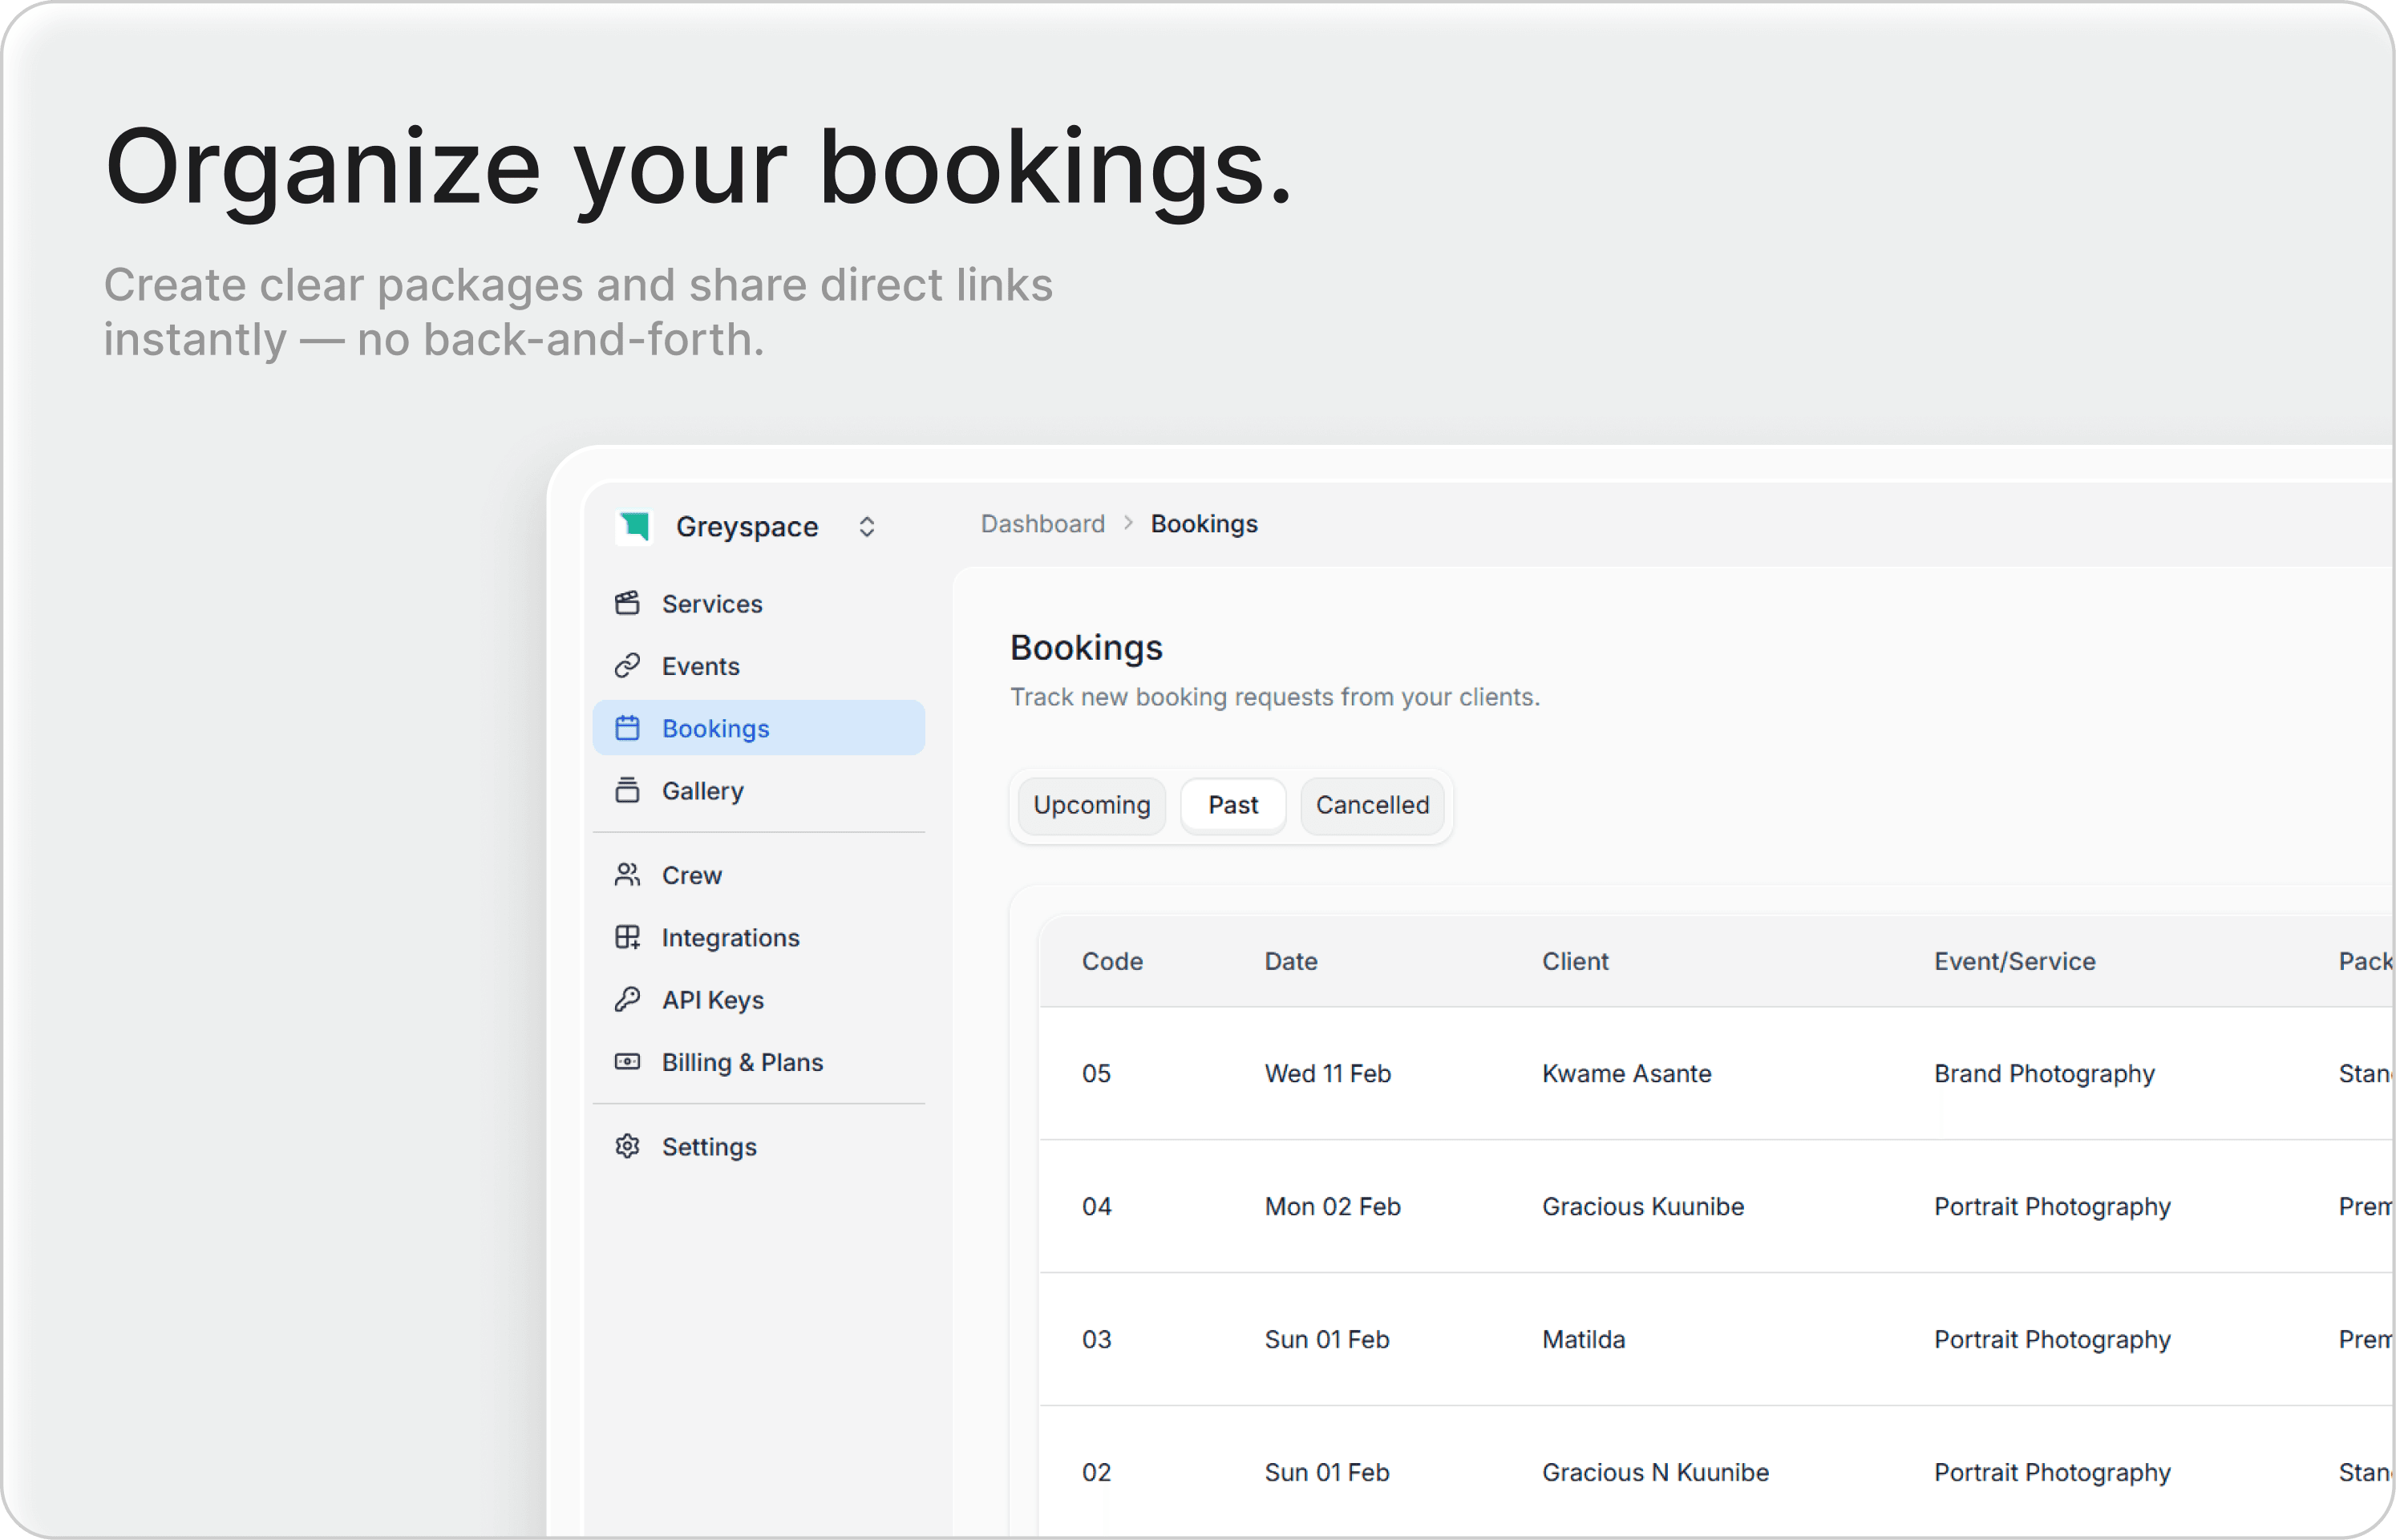Screen dimensions: 2396x1540
Task: Click the Integrations puzzle icon
Action: coord(627,937)
